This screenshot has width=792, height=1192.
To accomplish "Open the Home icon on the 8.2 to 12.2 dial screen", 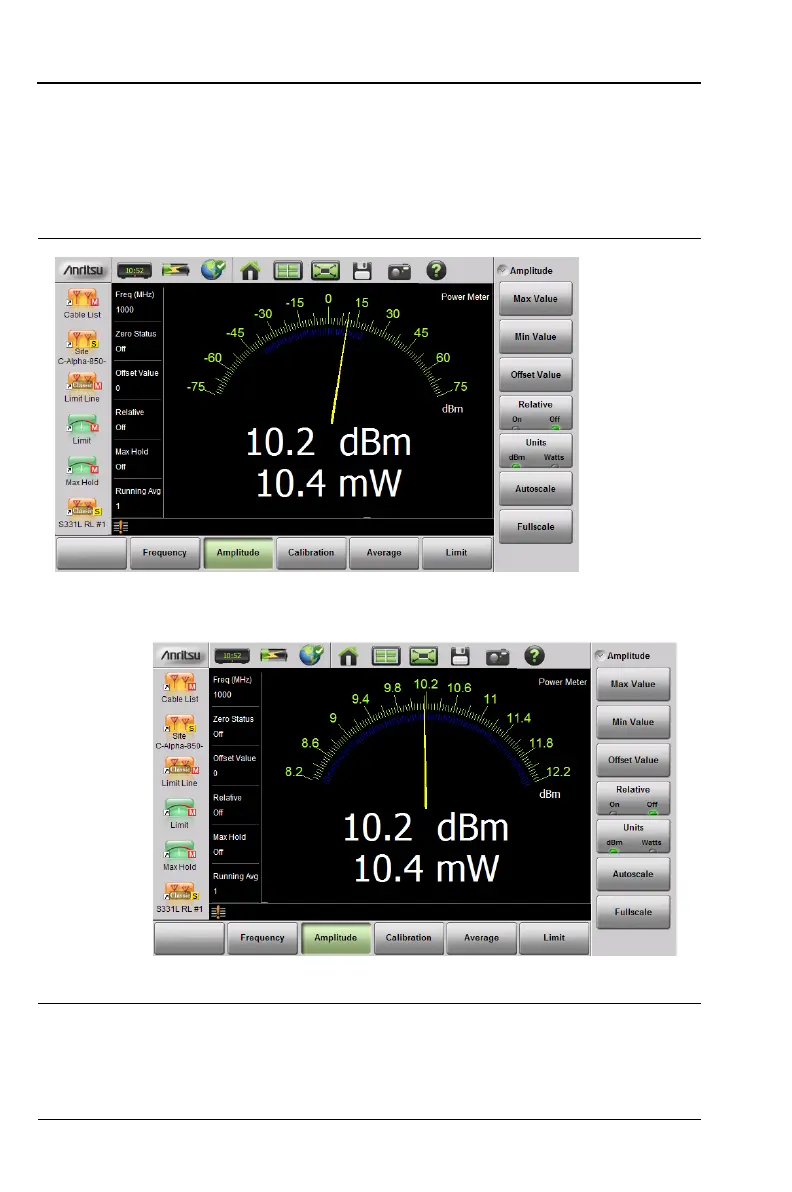I will click(x=348, y=656).
